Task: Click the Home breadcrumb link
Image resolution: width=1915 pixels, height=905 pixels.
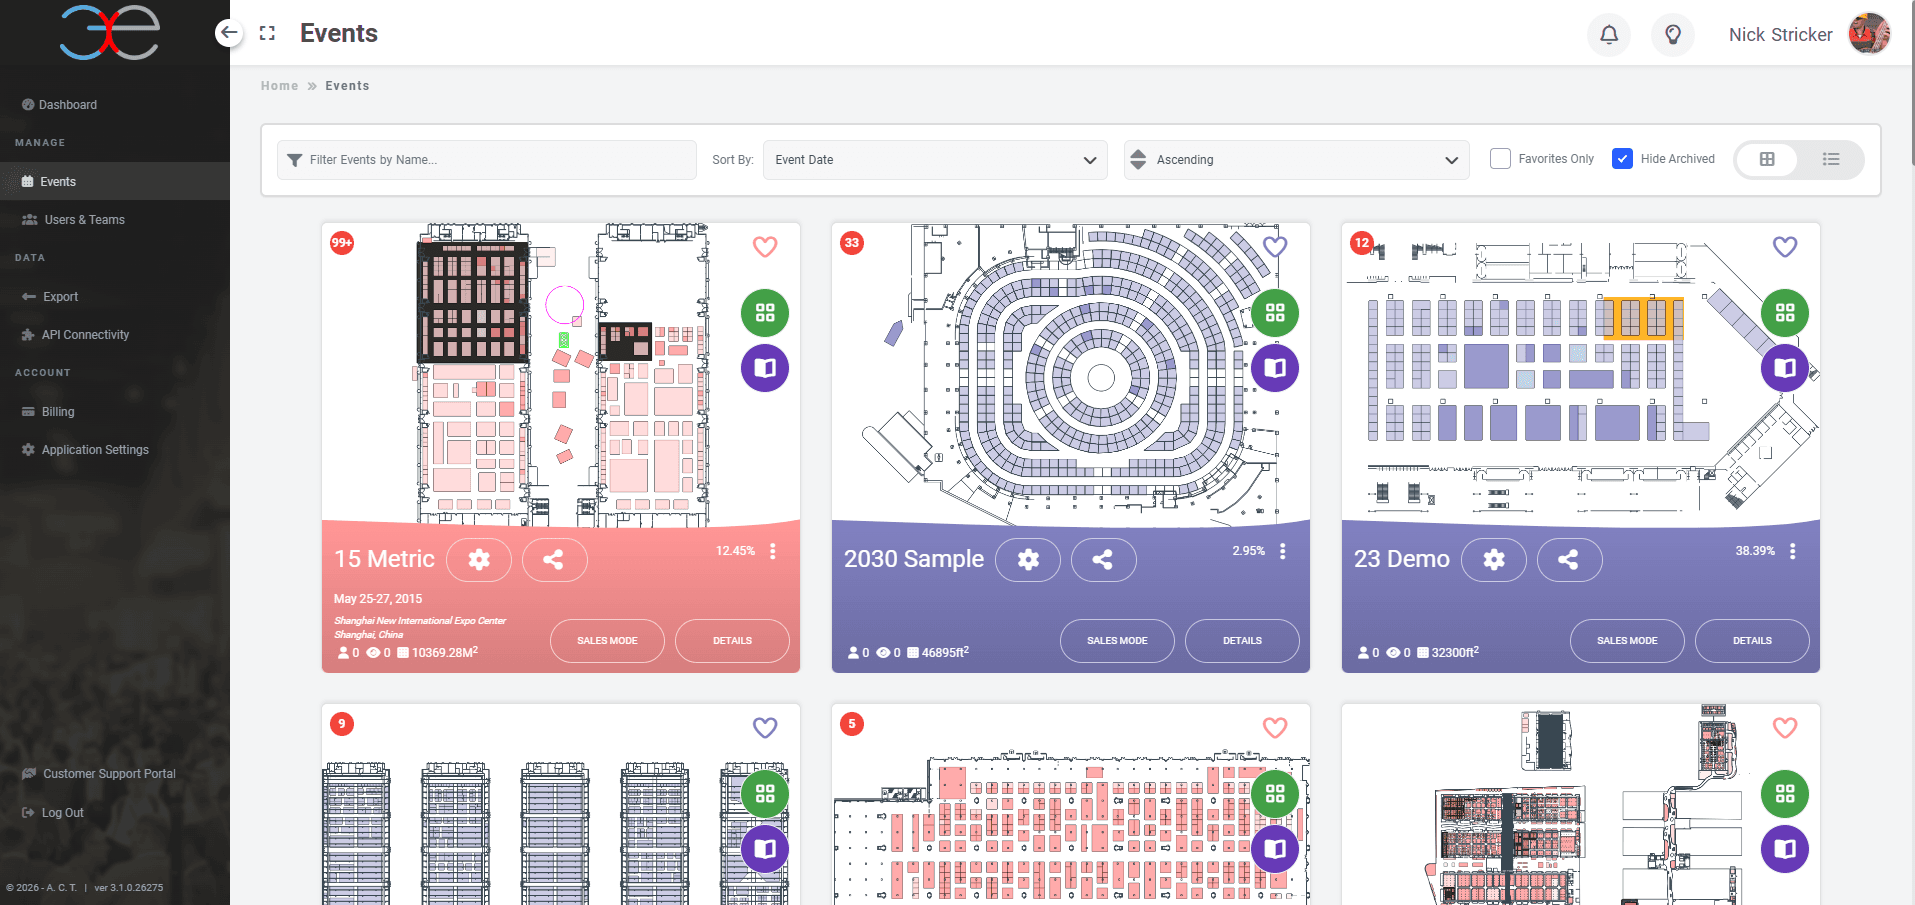Action: 280,86
